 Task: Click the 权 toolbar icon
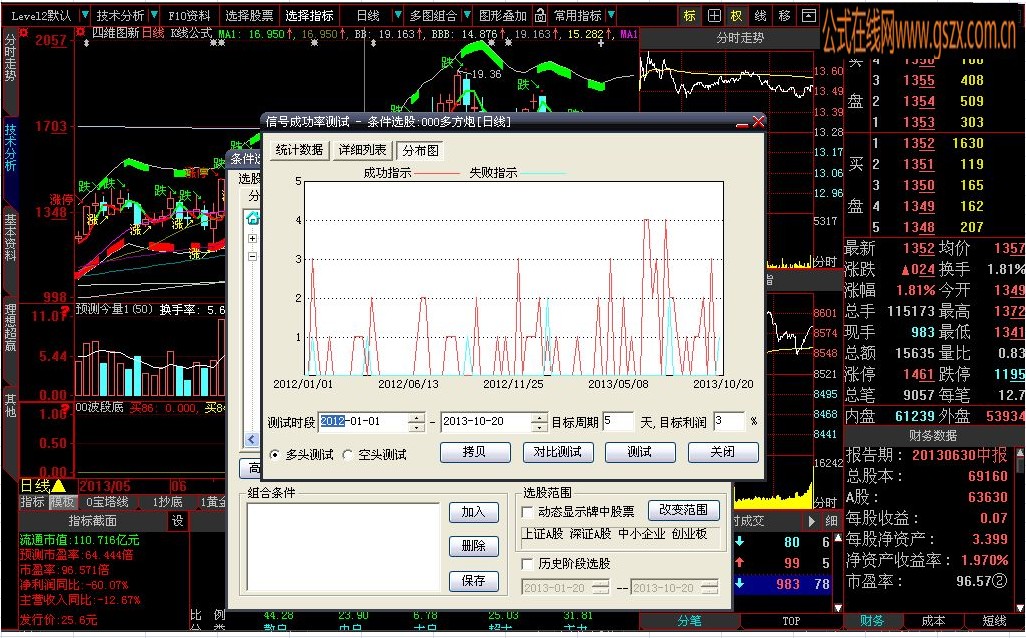tap(737, 16)
